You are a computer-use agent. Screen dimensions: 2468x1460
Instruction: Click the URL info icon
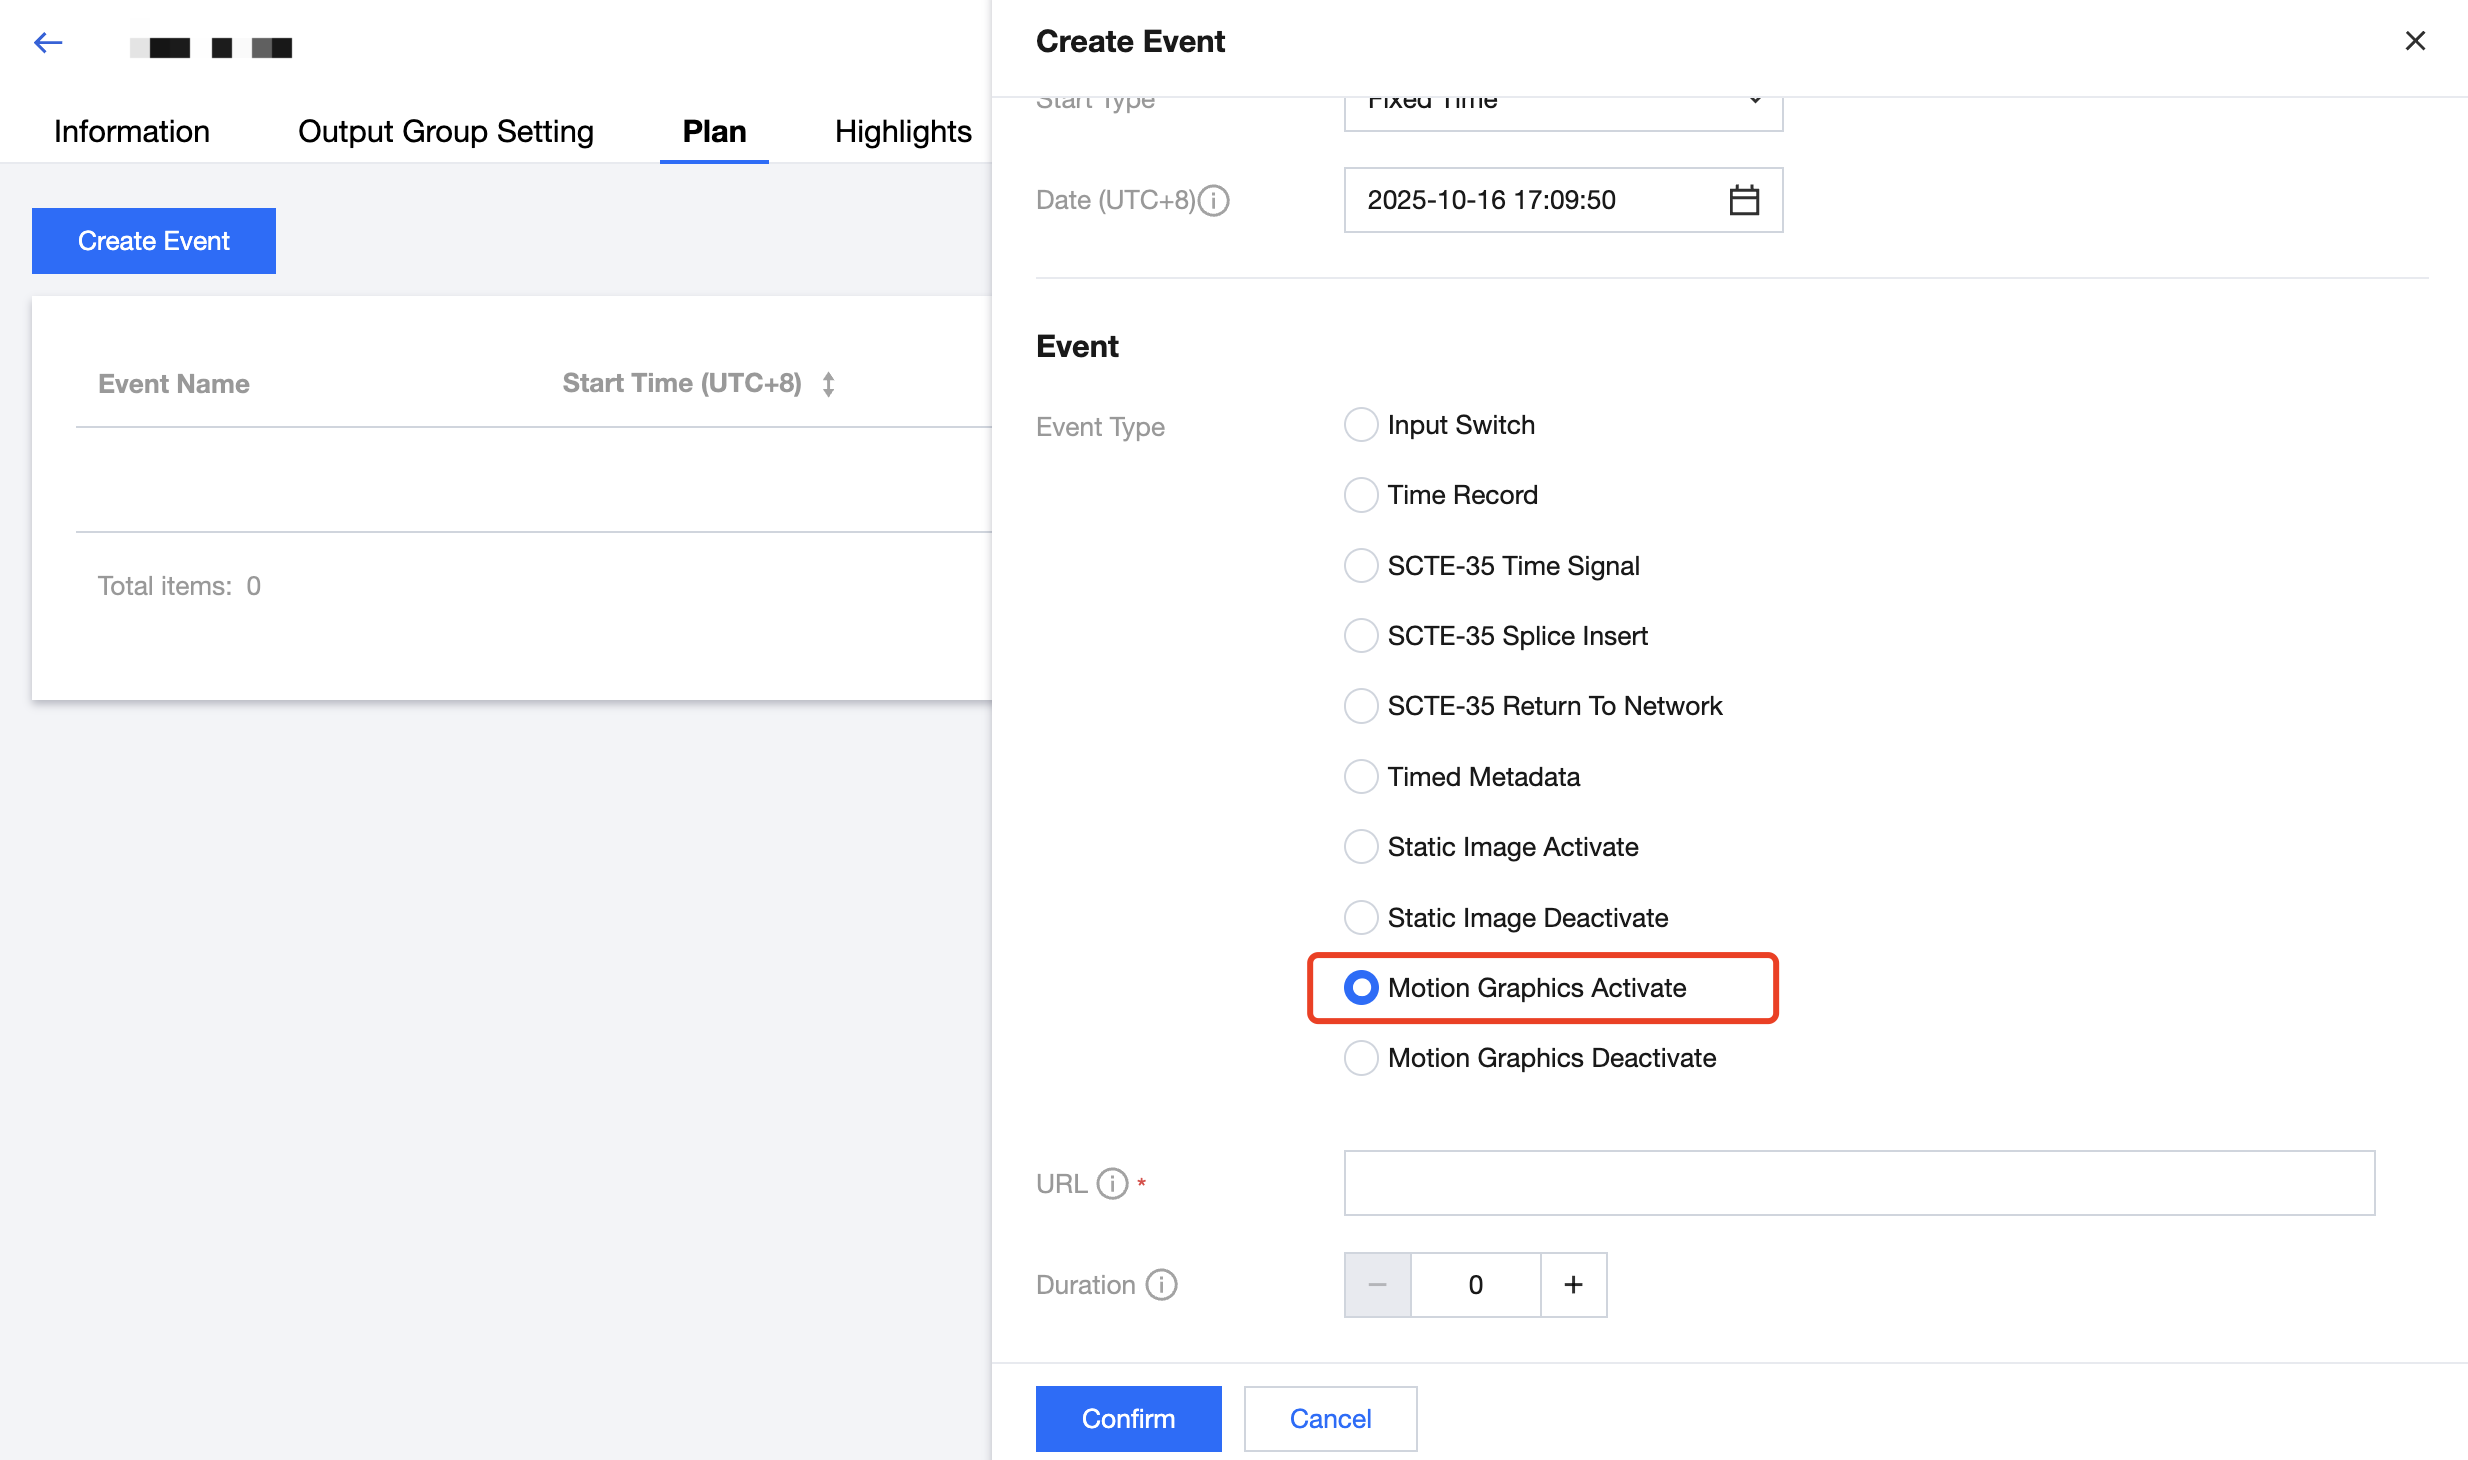(1112, 1184)
